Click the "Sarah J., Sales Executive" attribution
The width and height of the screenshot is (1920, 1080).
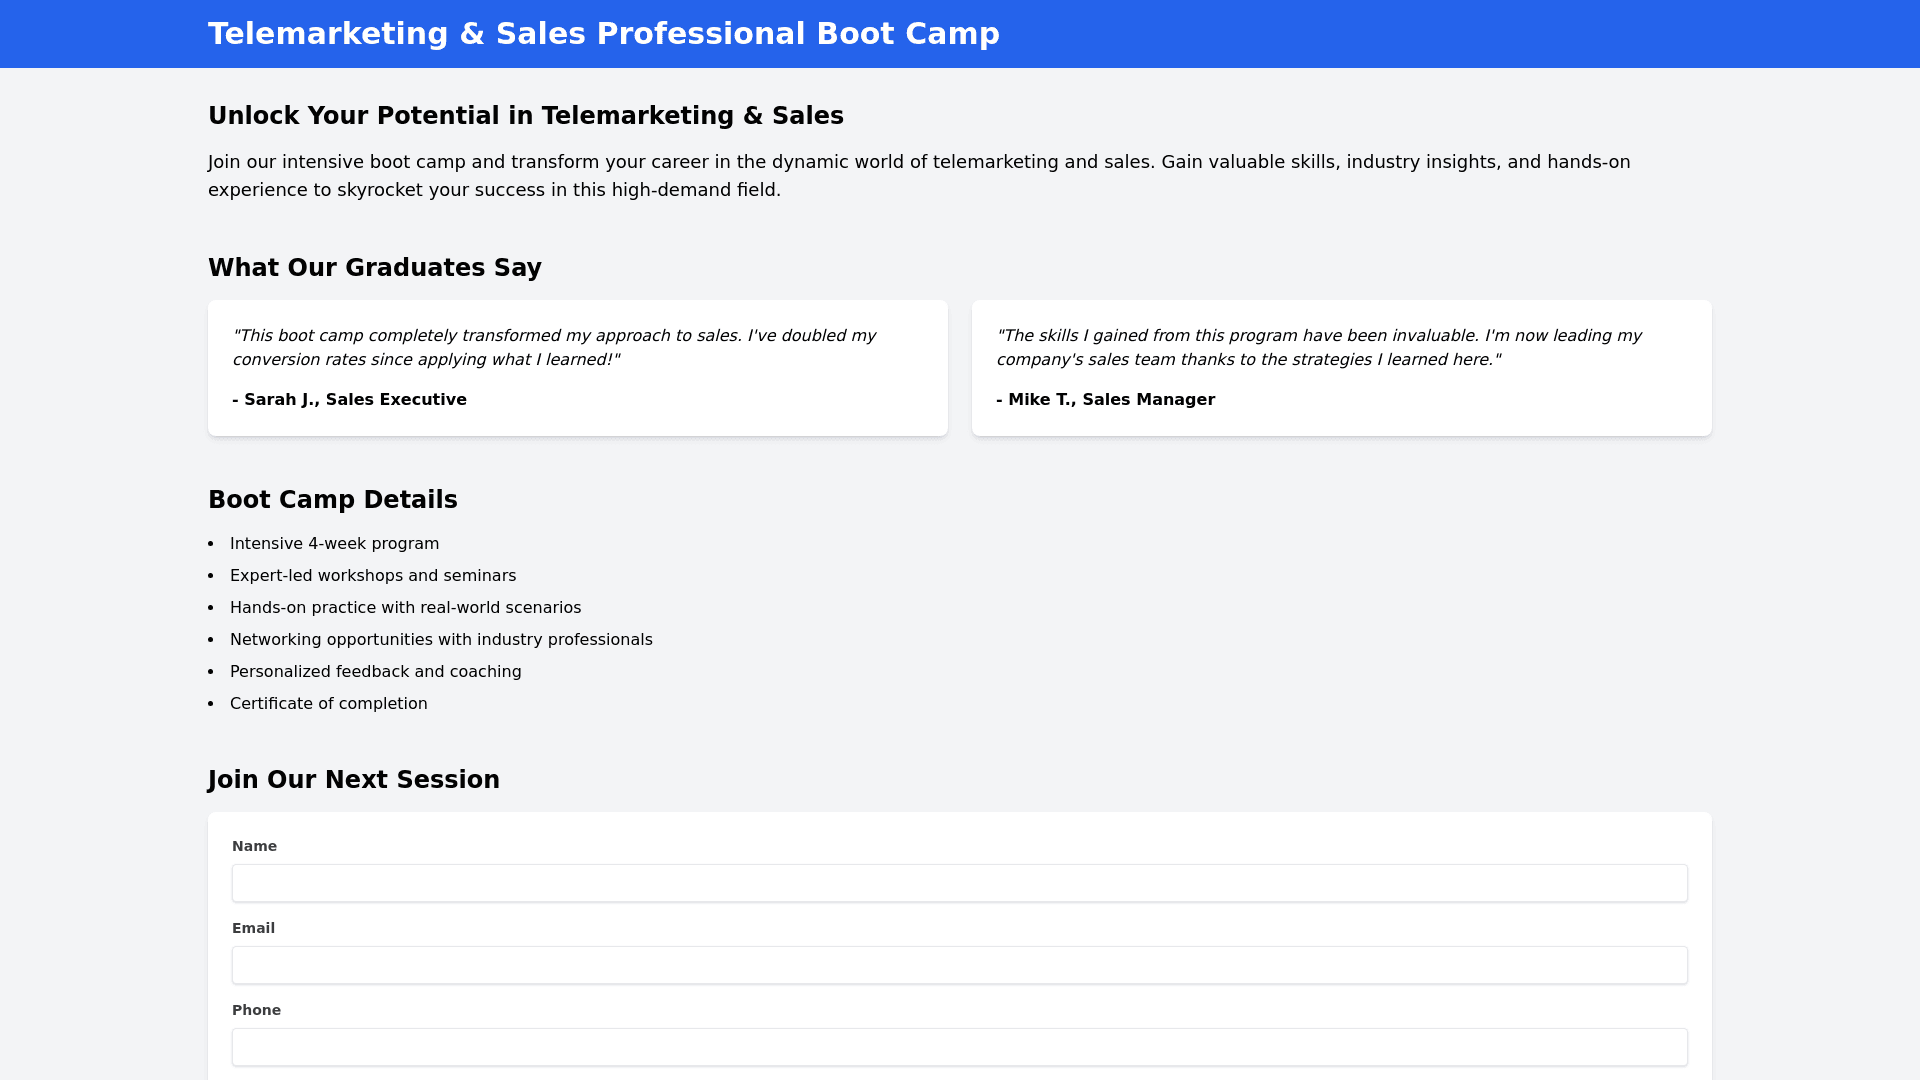tap(349, 400)
